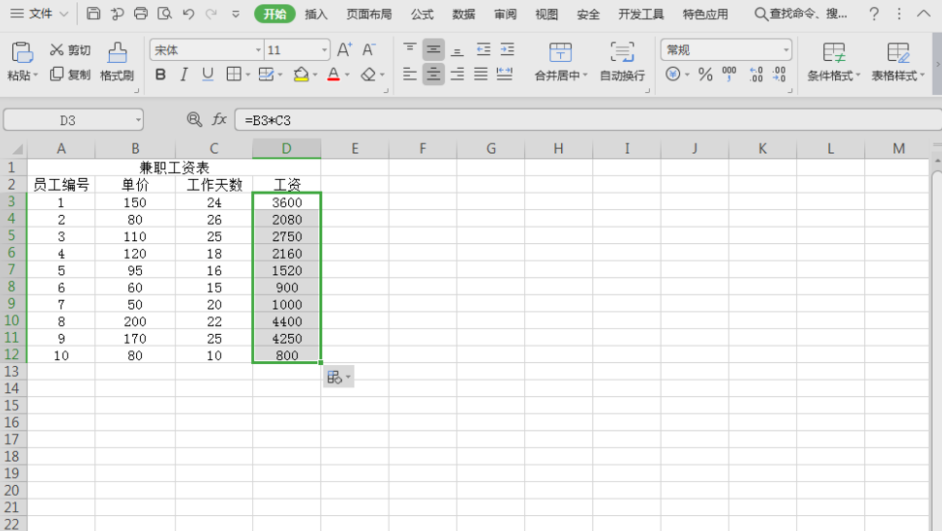Open Conditional Formatting (条件格式)
942x531 pixels.
point(834,62)
